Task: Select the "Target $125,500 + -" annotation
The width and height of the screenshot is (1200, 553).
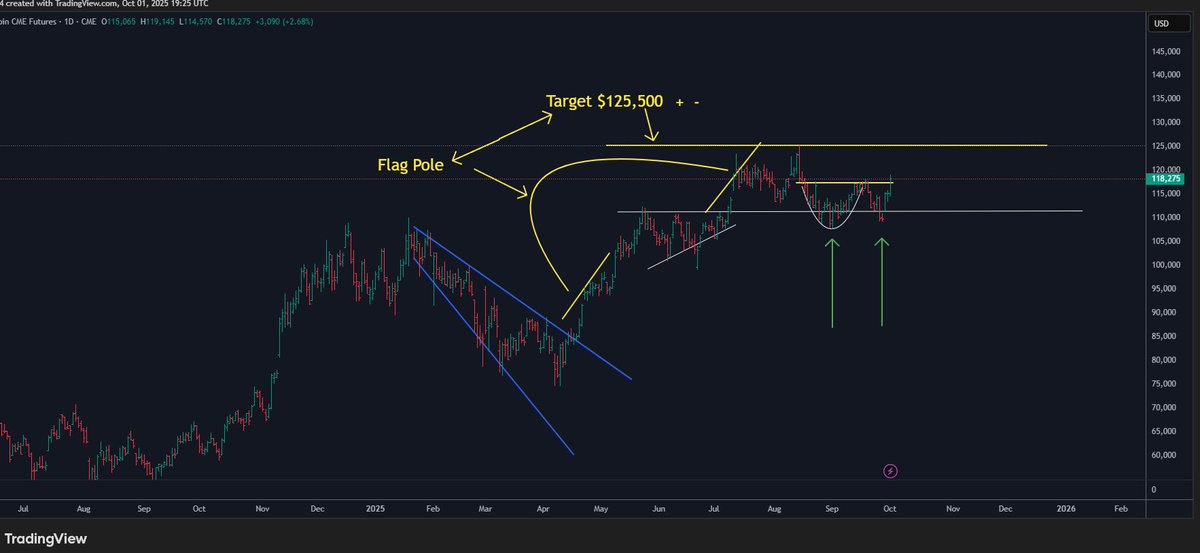Action: point(621,101)
